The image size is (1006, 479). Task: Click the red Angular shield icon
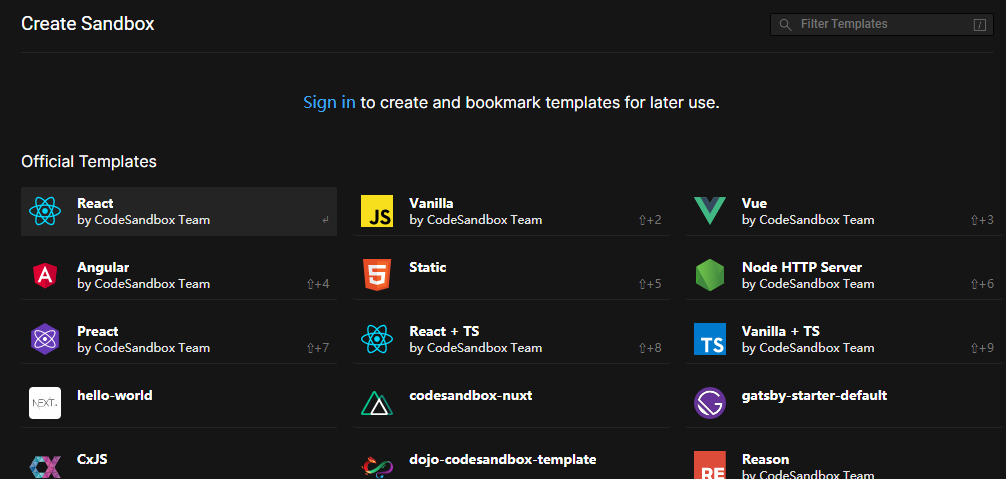(x=45, y=275)
